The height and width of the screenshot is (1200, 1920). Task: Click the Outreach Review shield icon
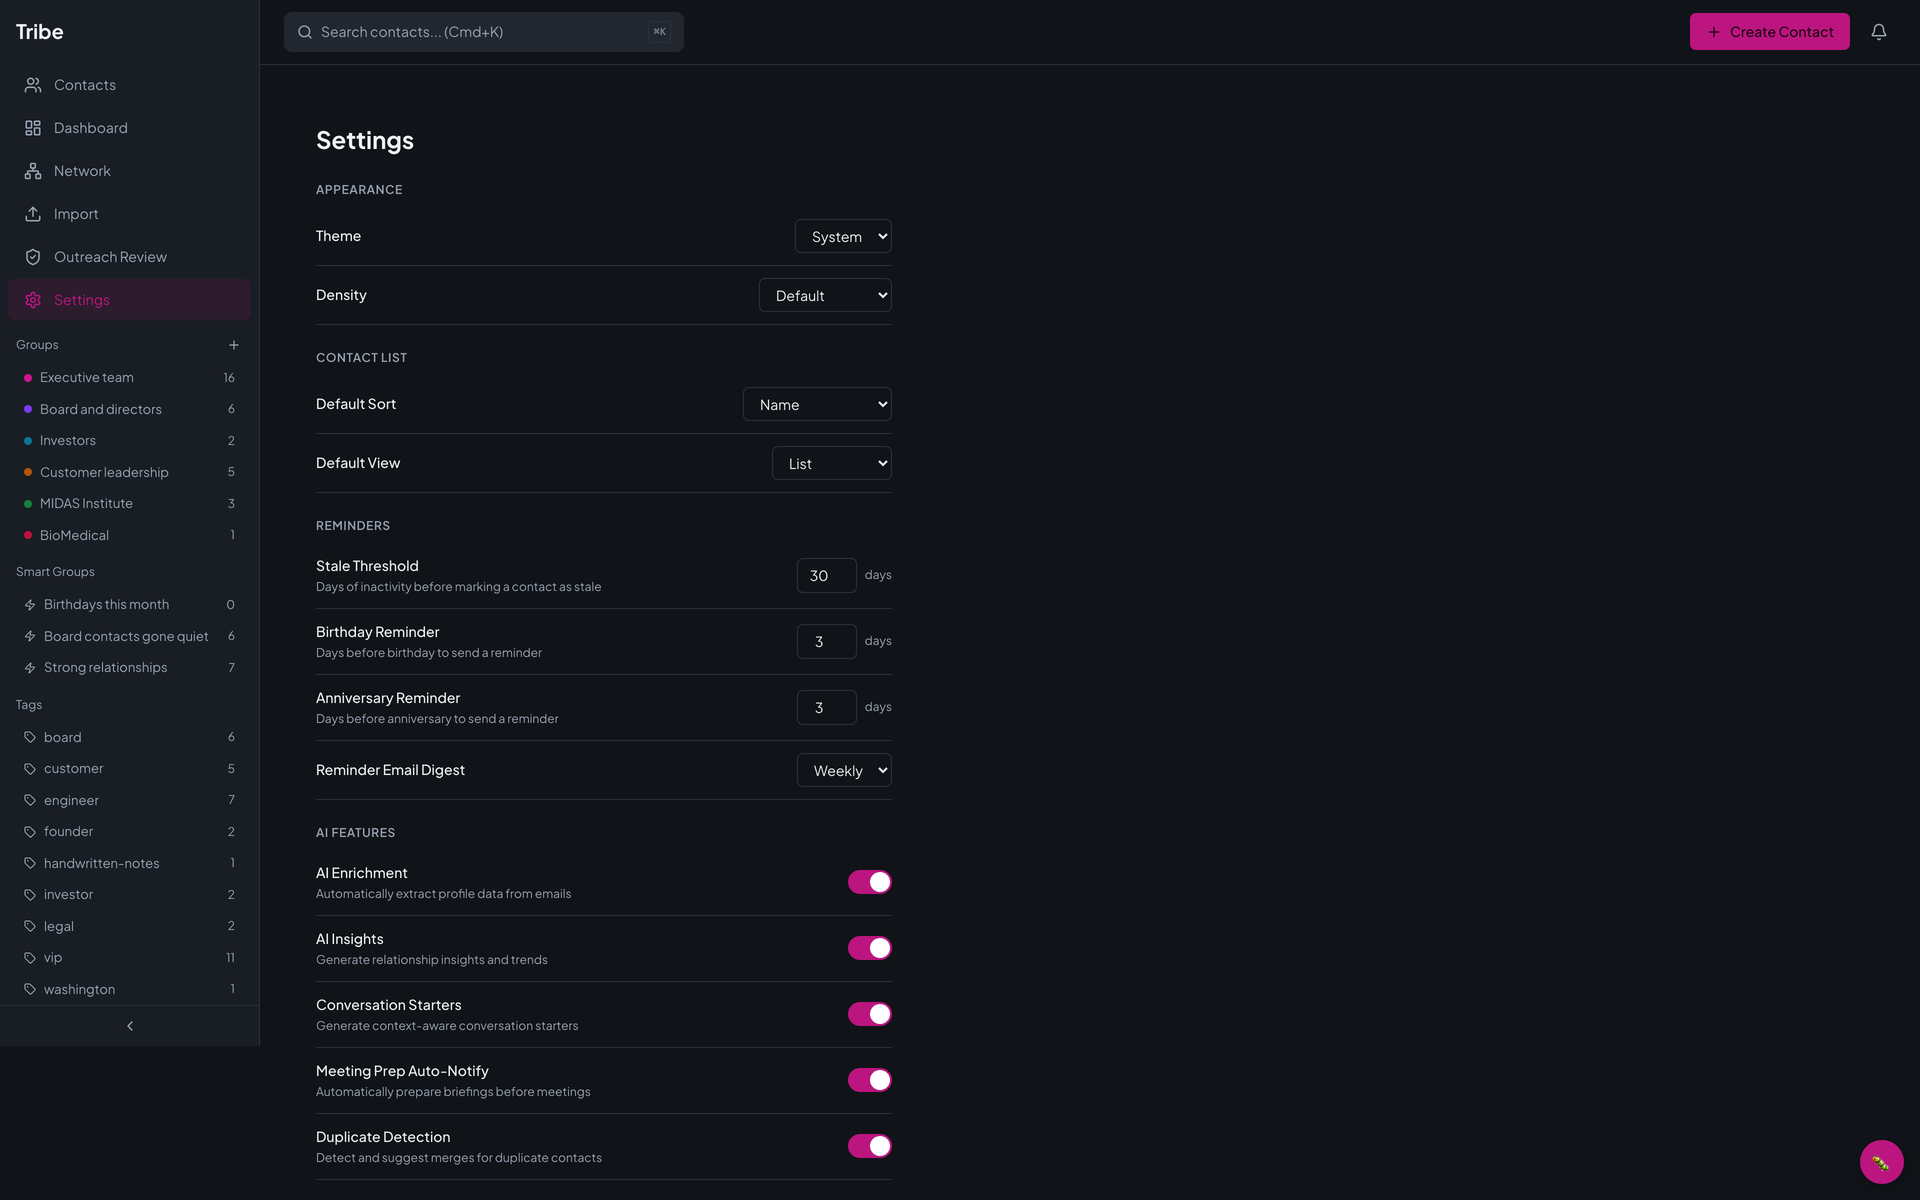(x=33, y=257)
